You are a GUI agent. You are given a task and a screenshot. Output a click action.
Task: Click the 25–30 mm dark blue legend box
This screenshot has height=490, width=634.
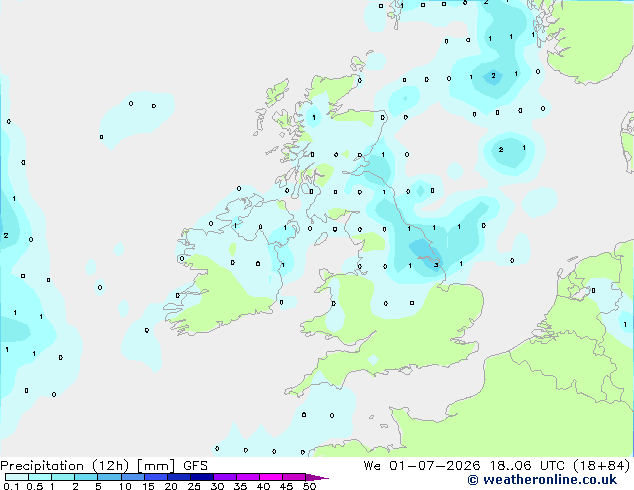tap(202, 477)
